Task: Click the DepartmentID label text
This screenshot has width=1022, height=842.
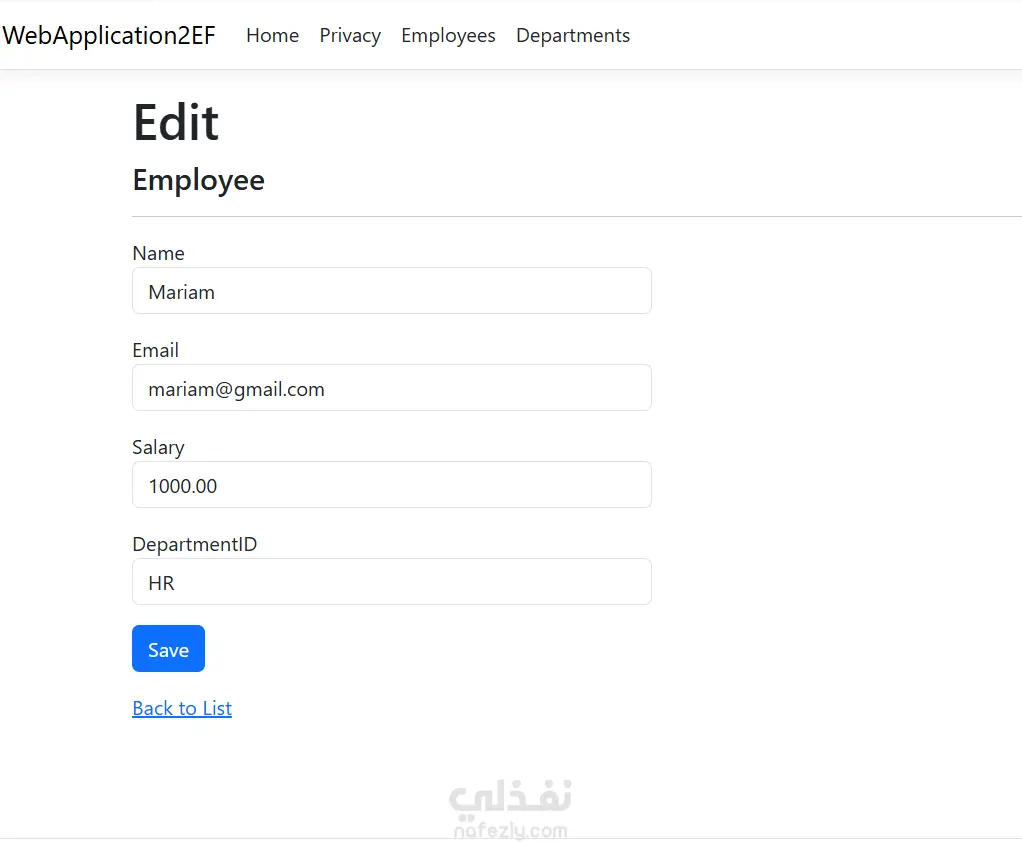Action: click(x=195, y=544)
